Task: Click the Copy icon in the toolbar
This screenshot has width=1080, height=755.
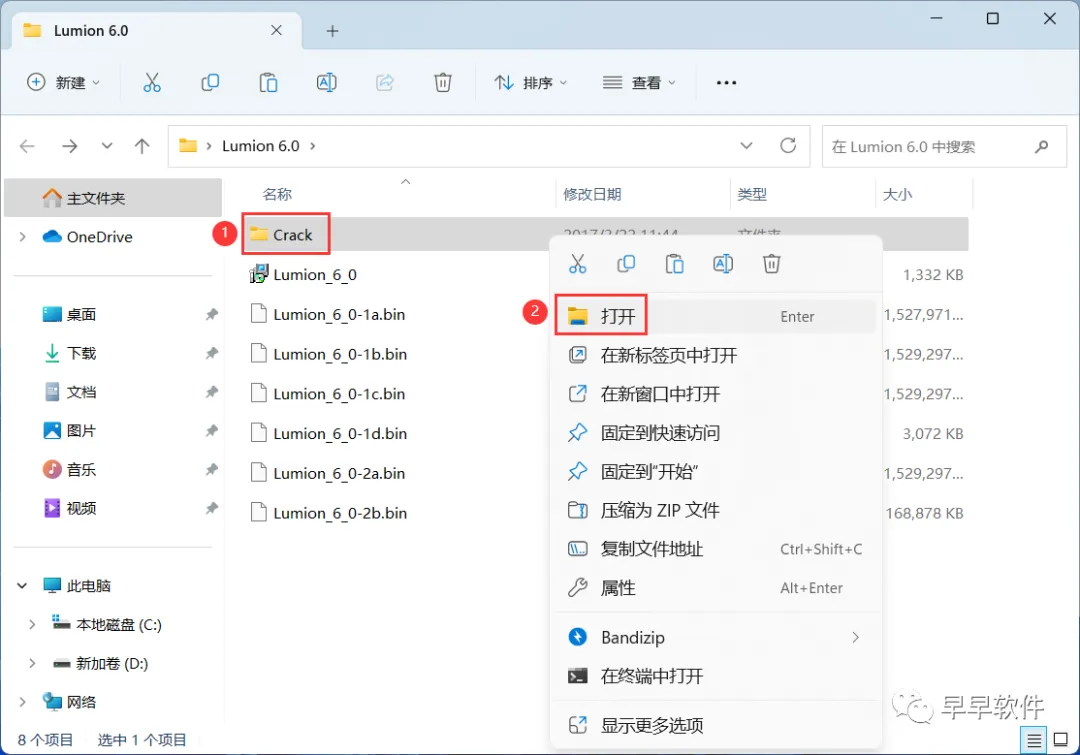Action: [210, 83]
